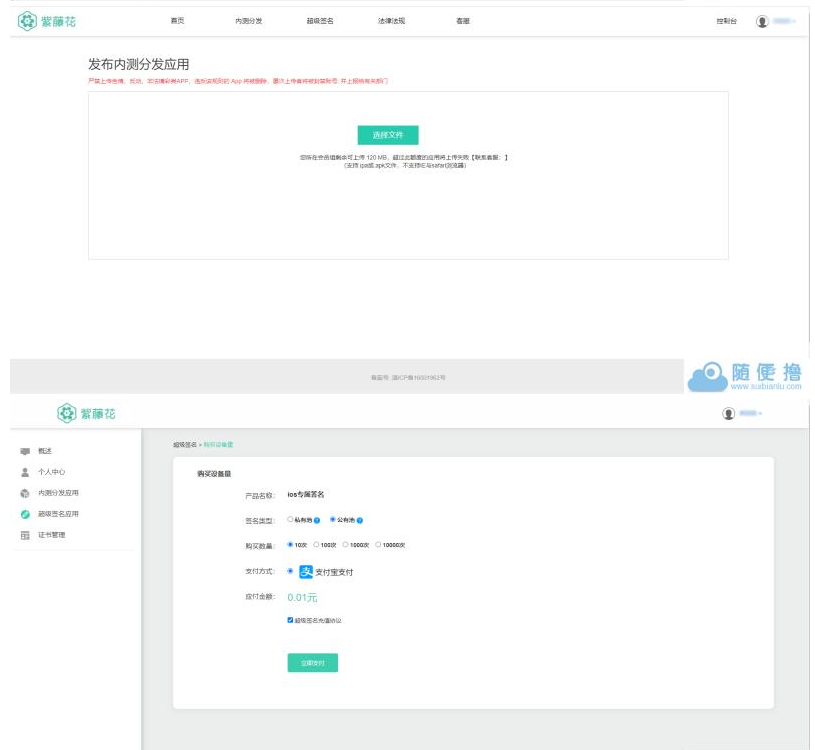815x750 pixels.
Task: Click the help icon beside 私有池
Action: coord(317,520)
